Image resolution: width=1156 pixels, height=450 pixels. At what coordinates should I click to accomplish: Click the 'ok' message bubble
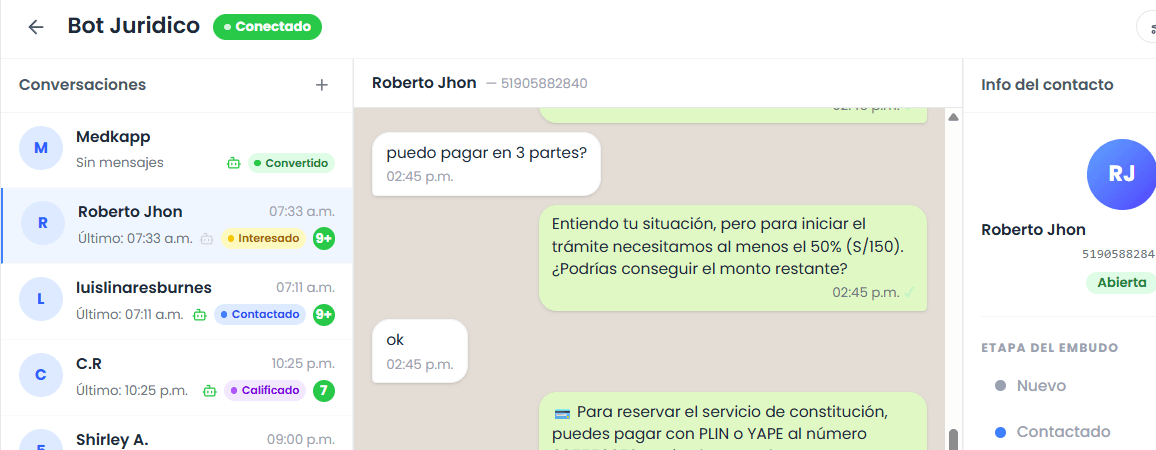(419, 351)
